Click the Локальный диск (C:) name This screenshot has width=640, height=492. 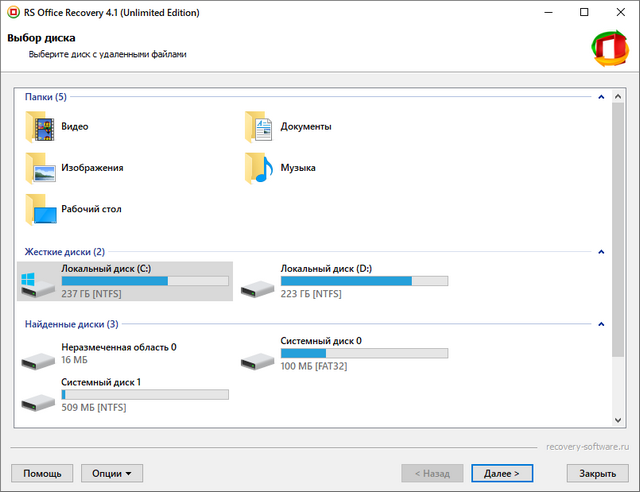tap(106, 269)
